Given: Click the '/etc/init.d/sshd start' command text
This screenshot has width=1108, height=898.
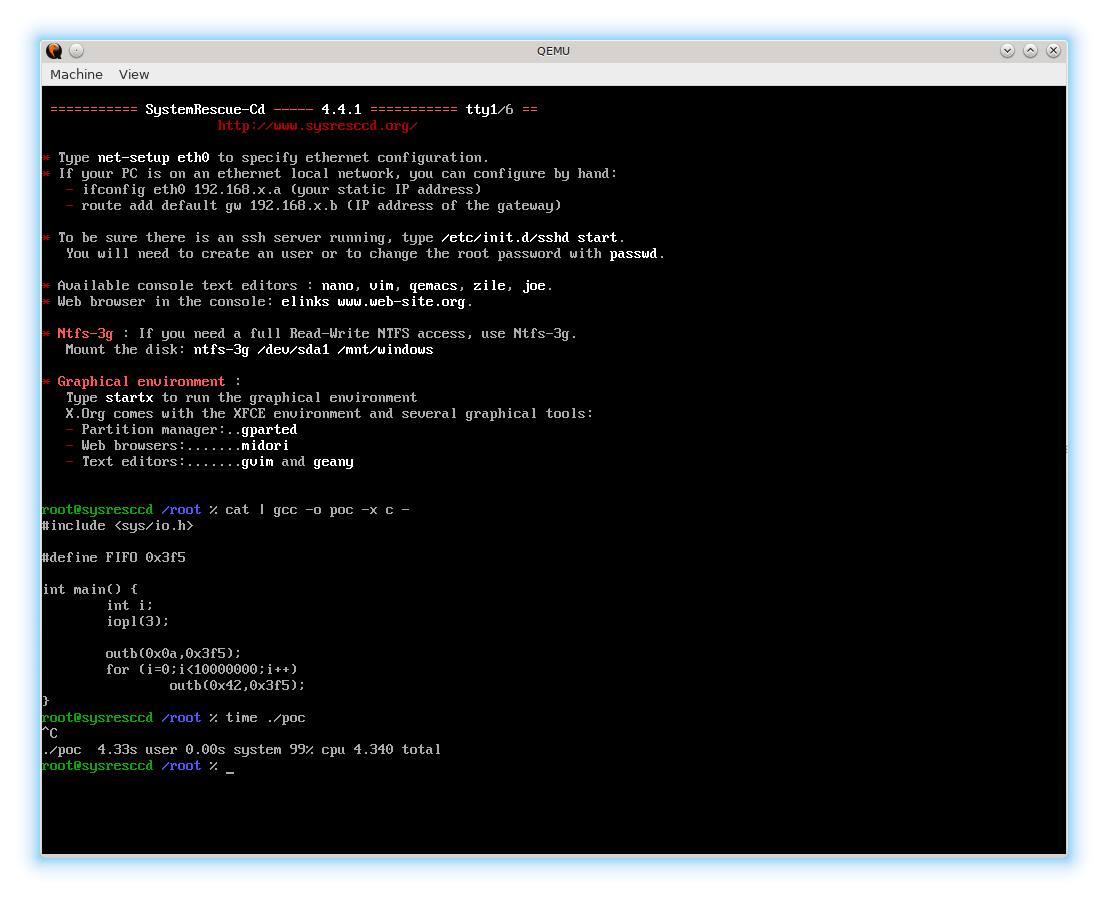Looking at the screenshot, I should pos(529,237).
